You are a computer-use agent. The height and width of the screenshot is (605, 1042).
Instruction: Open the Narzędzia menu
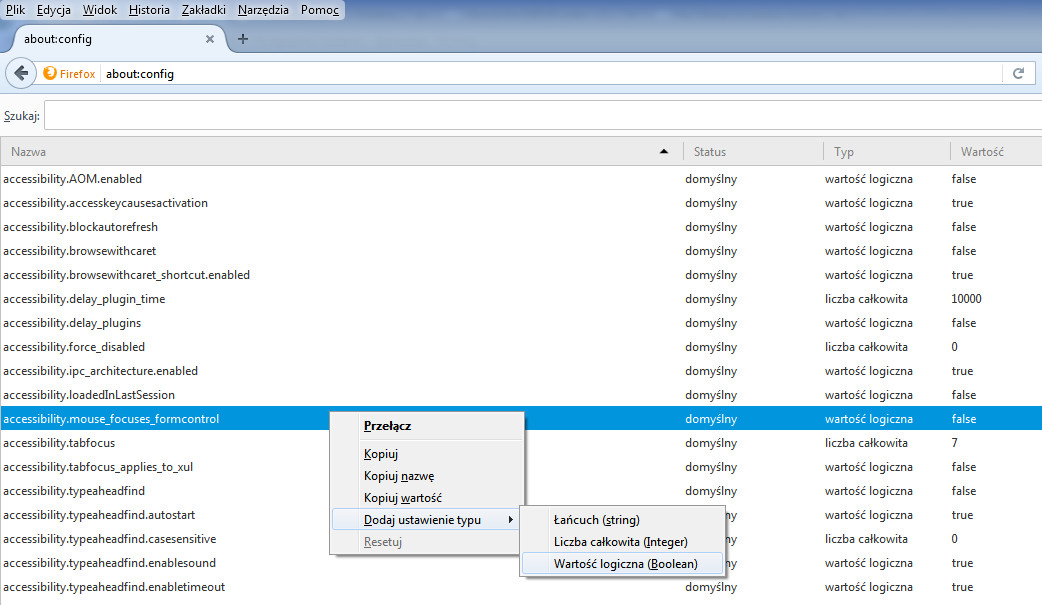265,10
